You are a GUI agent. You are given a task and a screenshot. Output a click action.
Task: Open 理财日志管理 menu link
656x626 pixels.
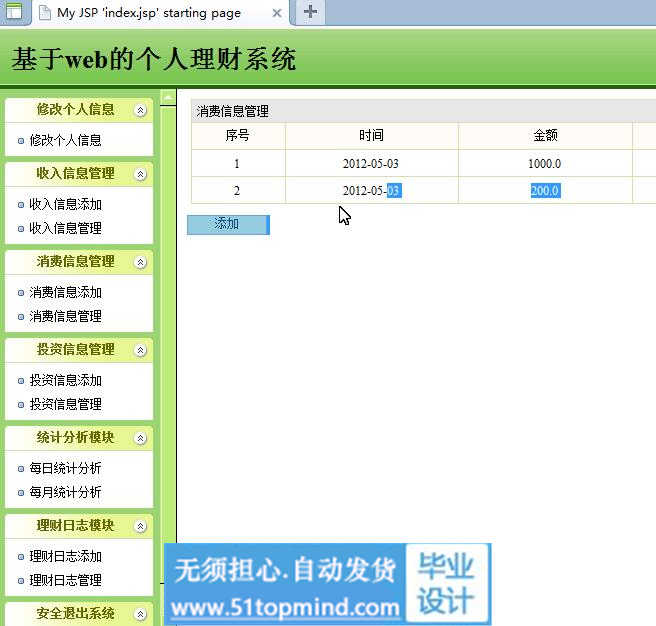65,580
